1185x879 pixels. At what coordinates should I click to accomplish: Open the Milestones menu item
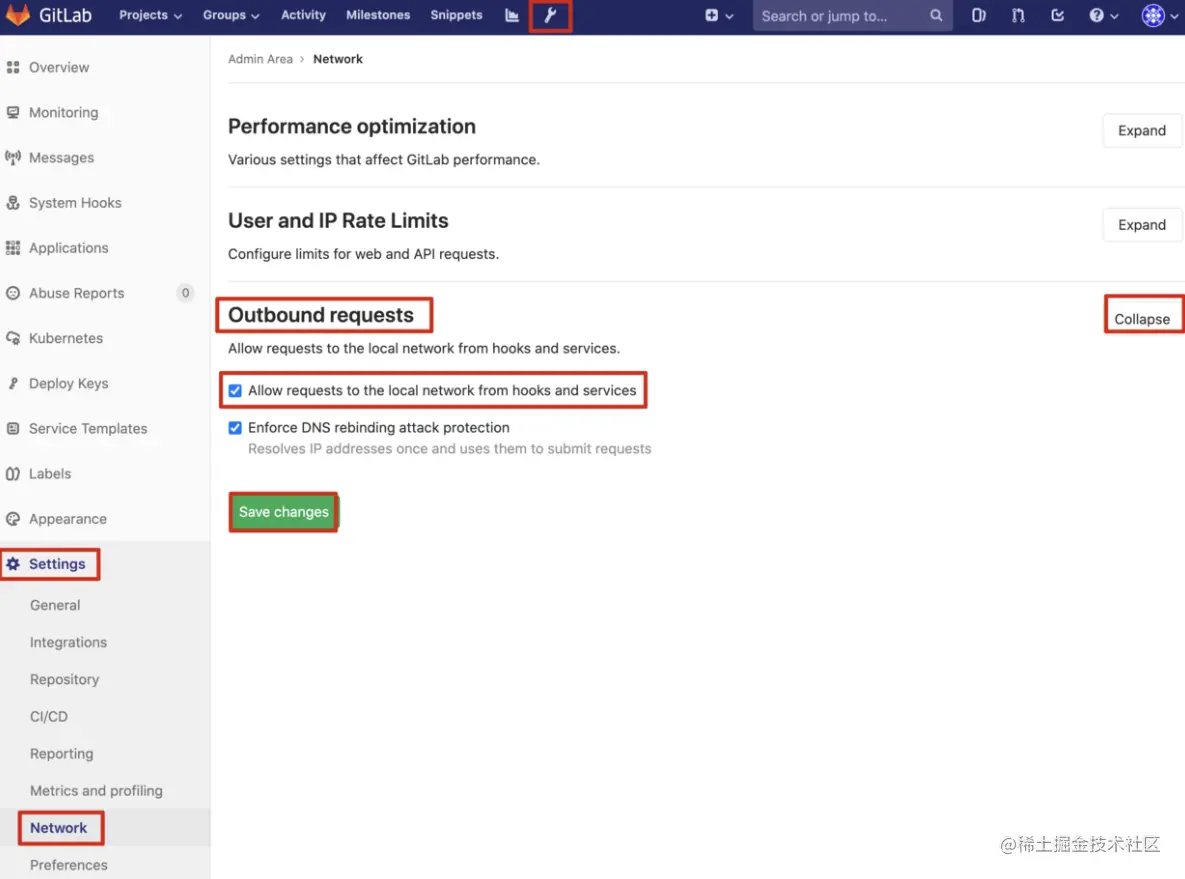pos(378,15)
